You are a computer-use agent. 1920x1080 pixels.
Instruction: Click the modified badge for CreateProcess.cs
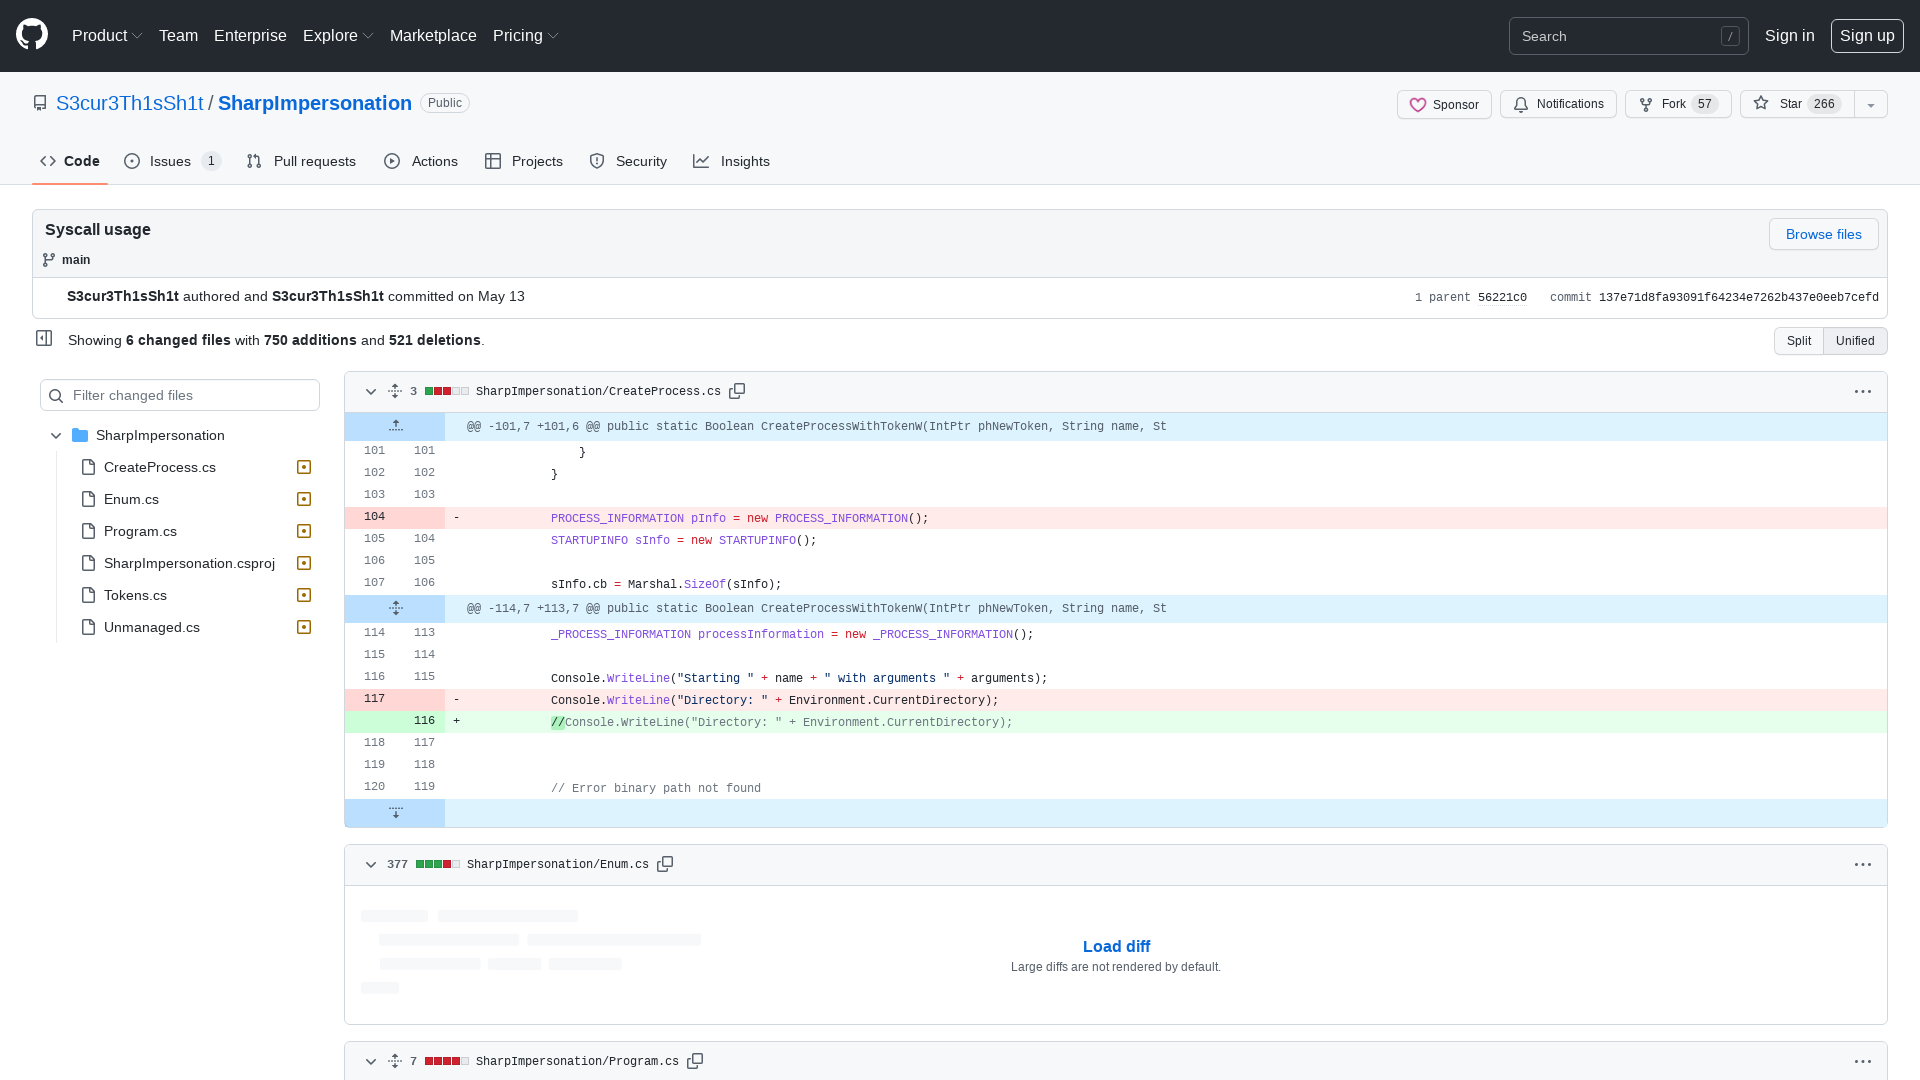pyautogui.click(x=304, y=467)
